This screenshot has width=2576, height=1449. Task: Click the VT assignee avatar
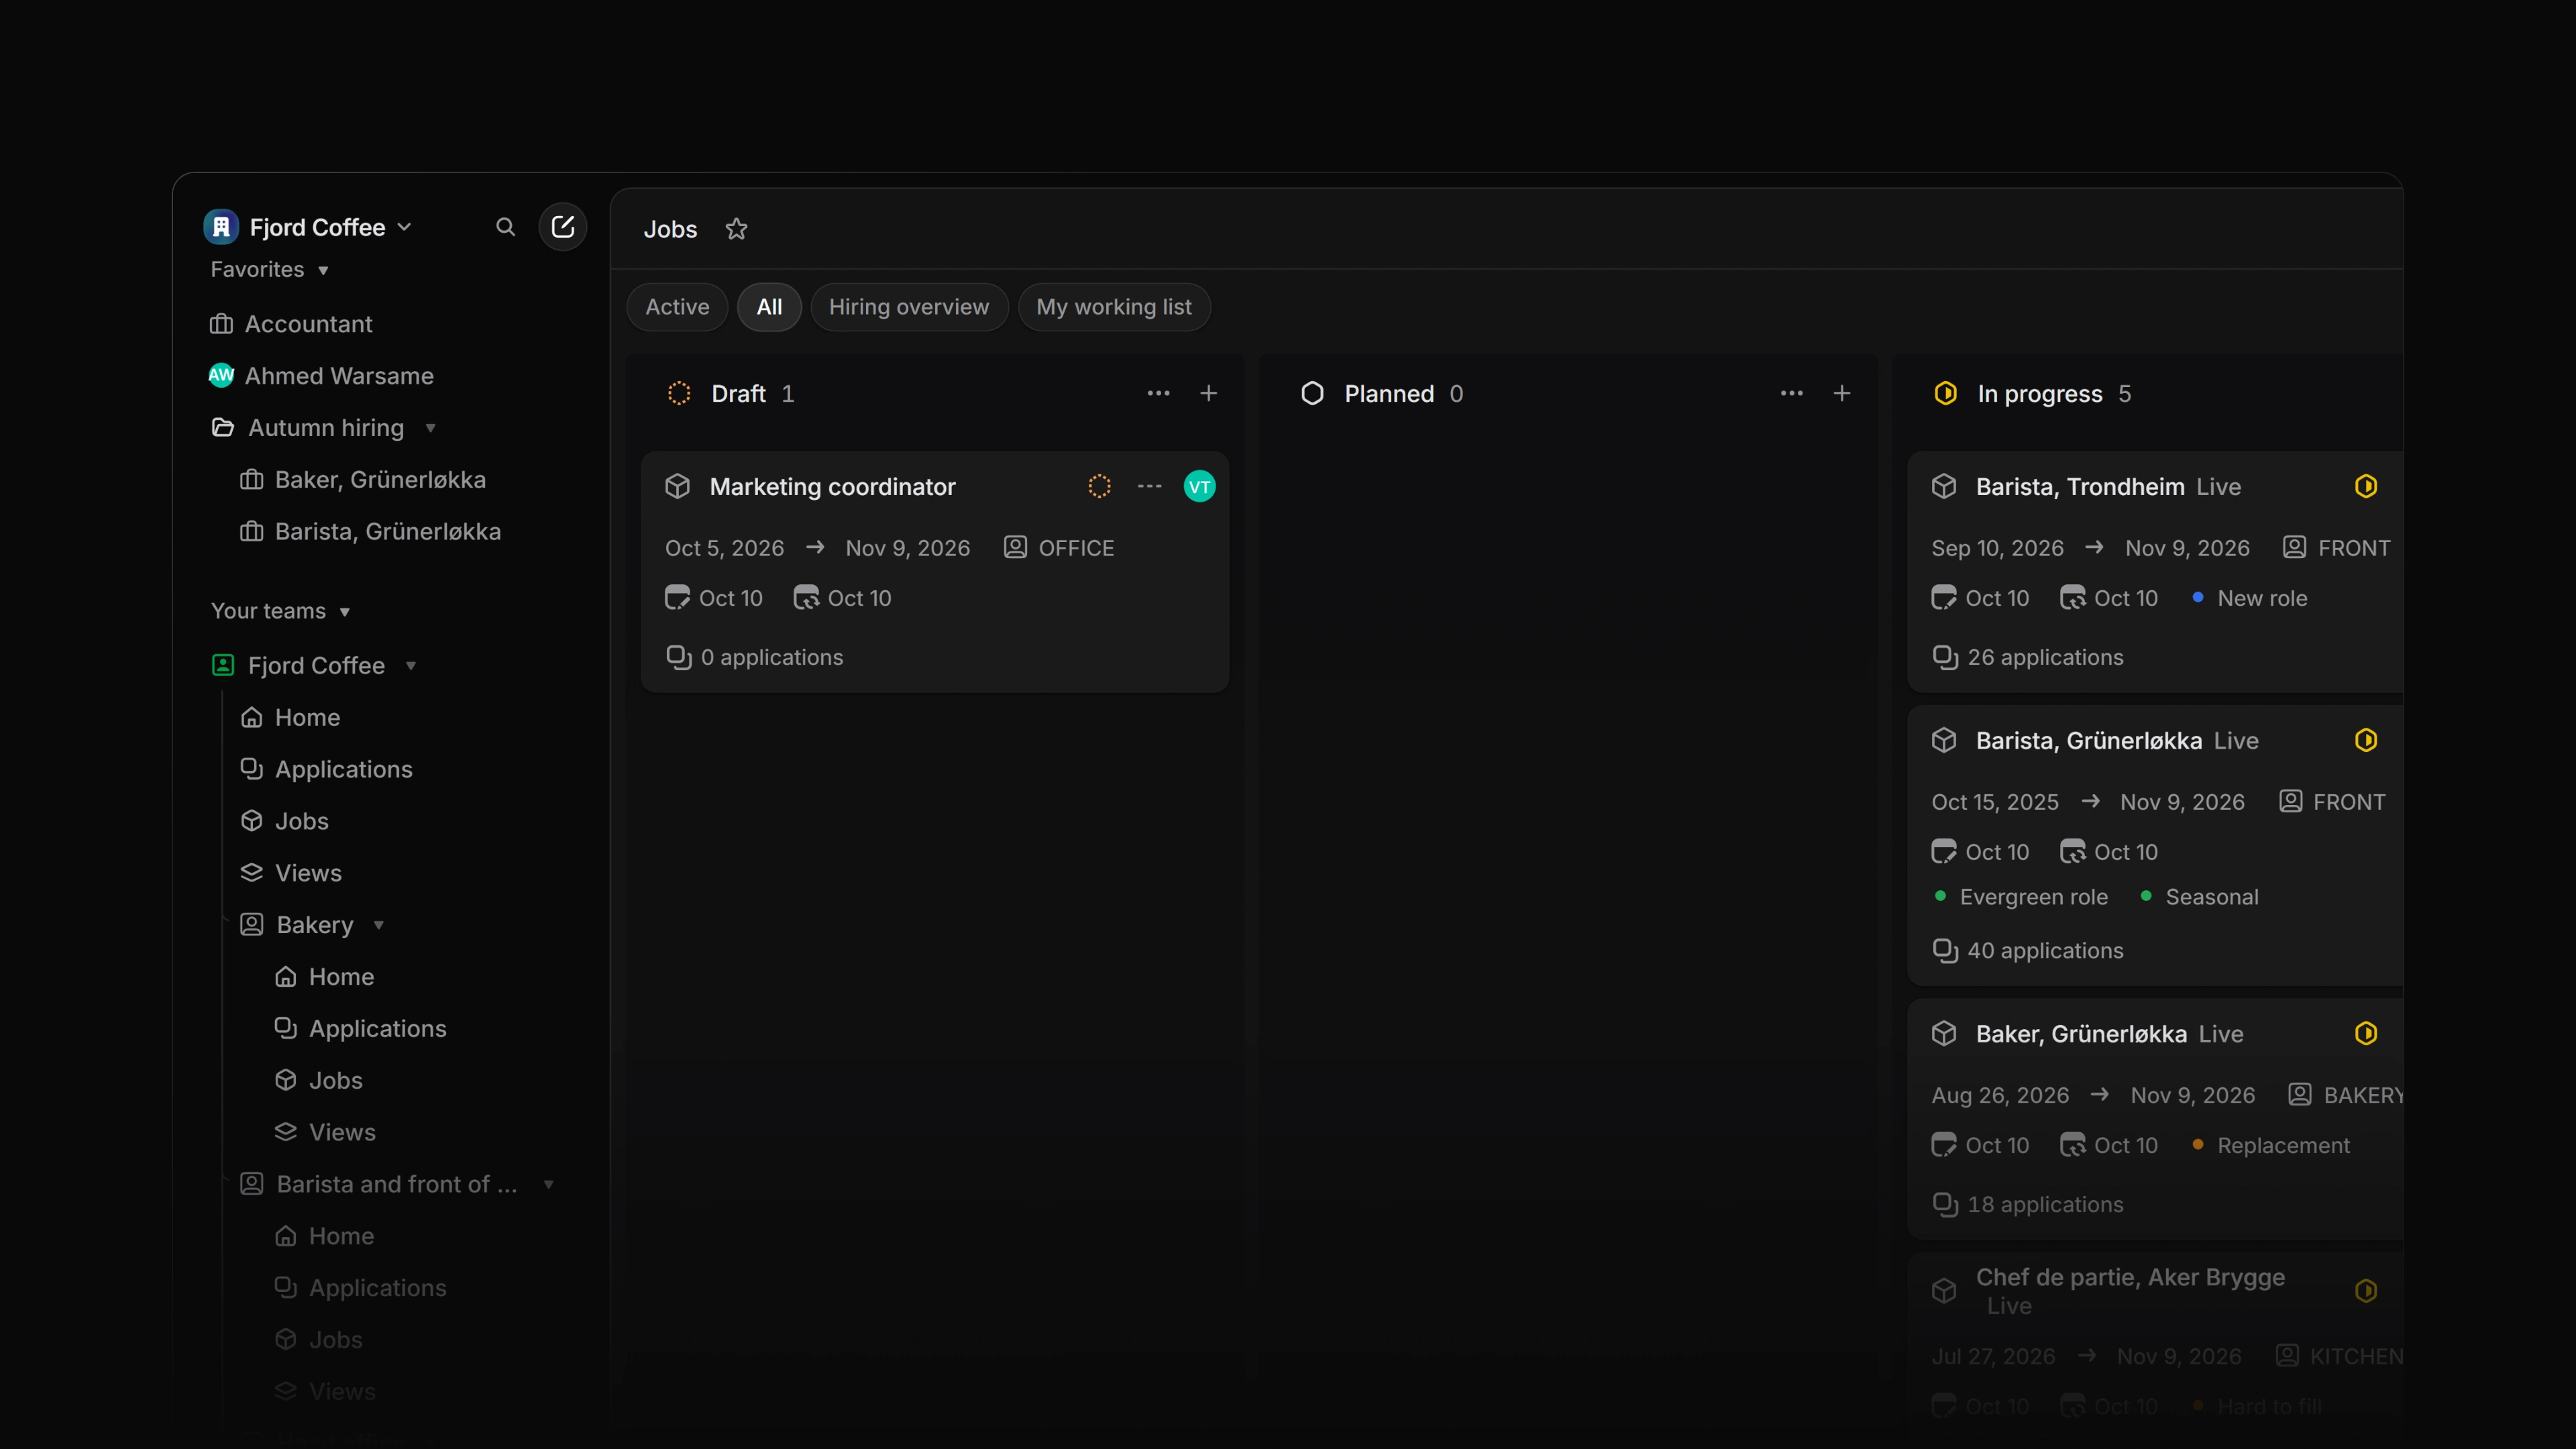coord(1199,487)
